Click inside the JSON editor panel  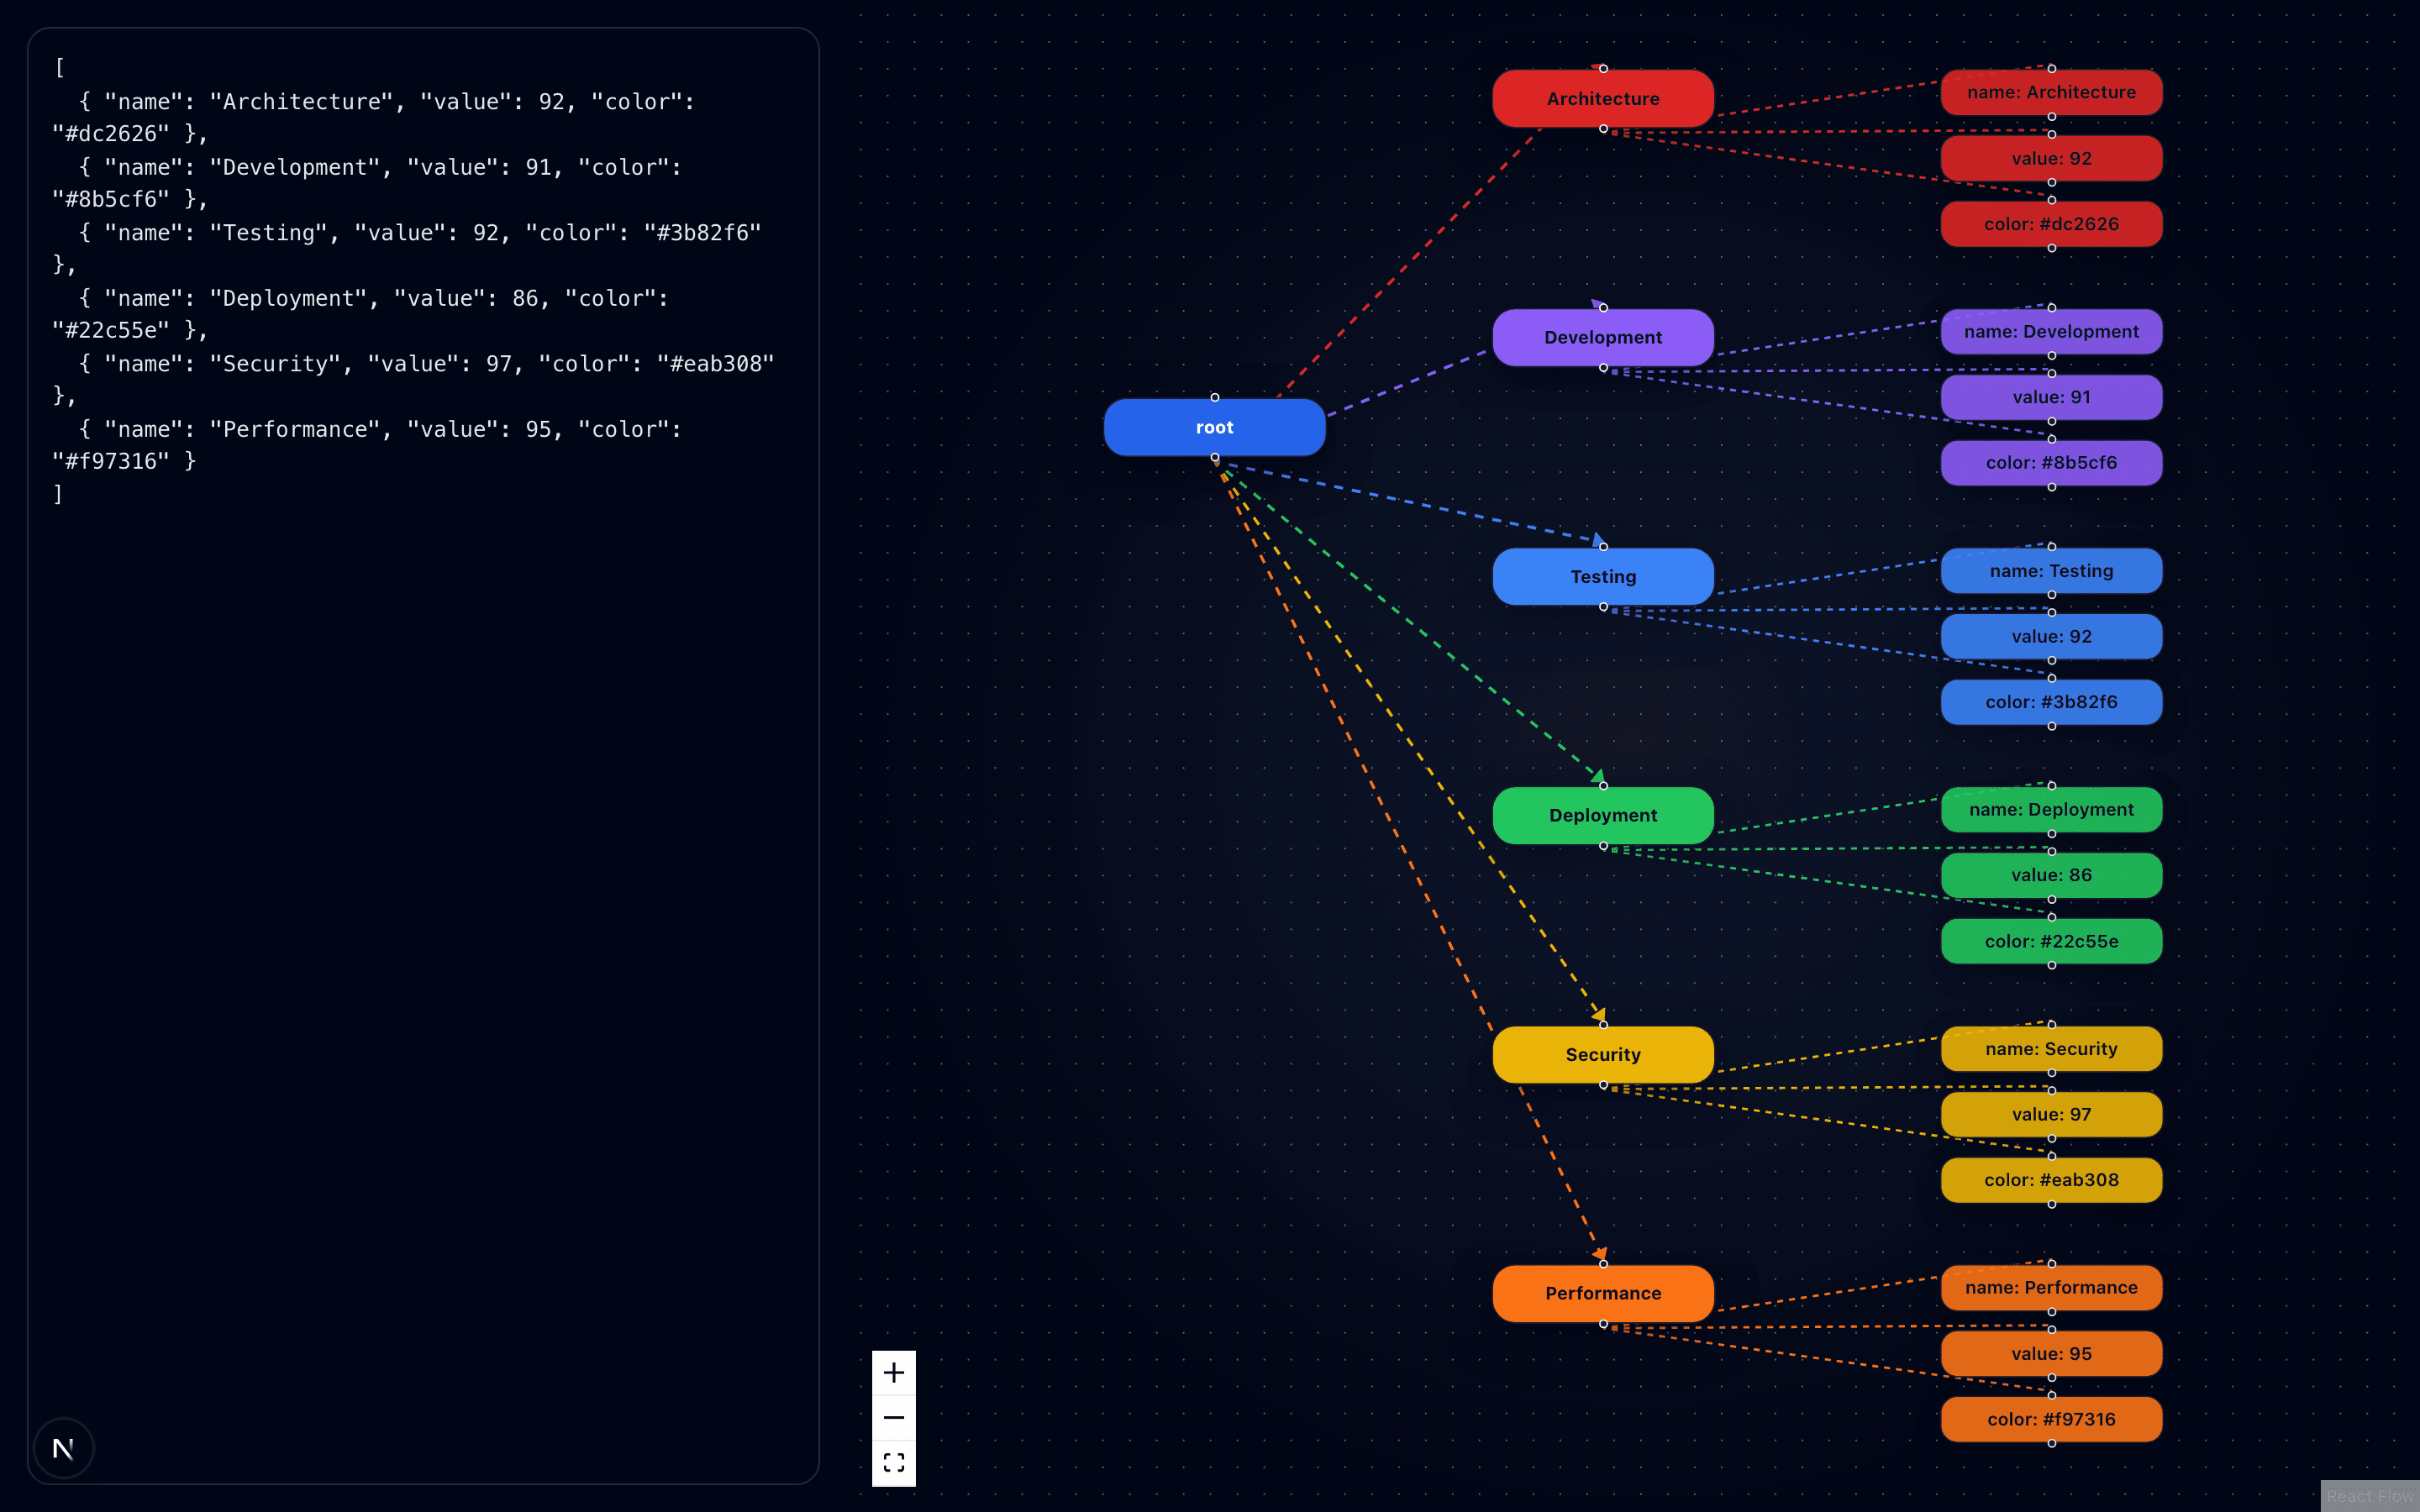pyautogui.click(x=420, y=300)
